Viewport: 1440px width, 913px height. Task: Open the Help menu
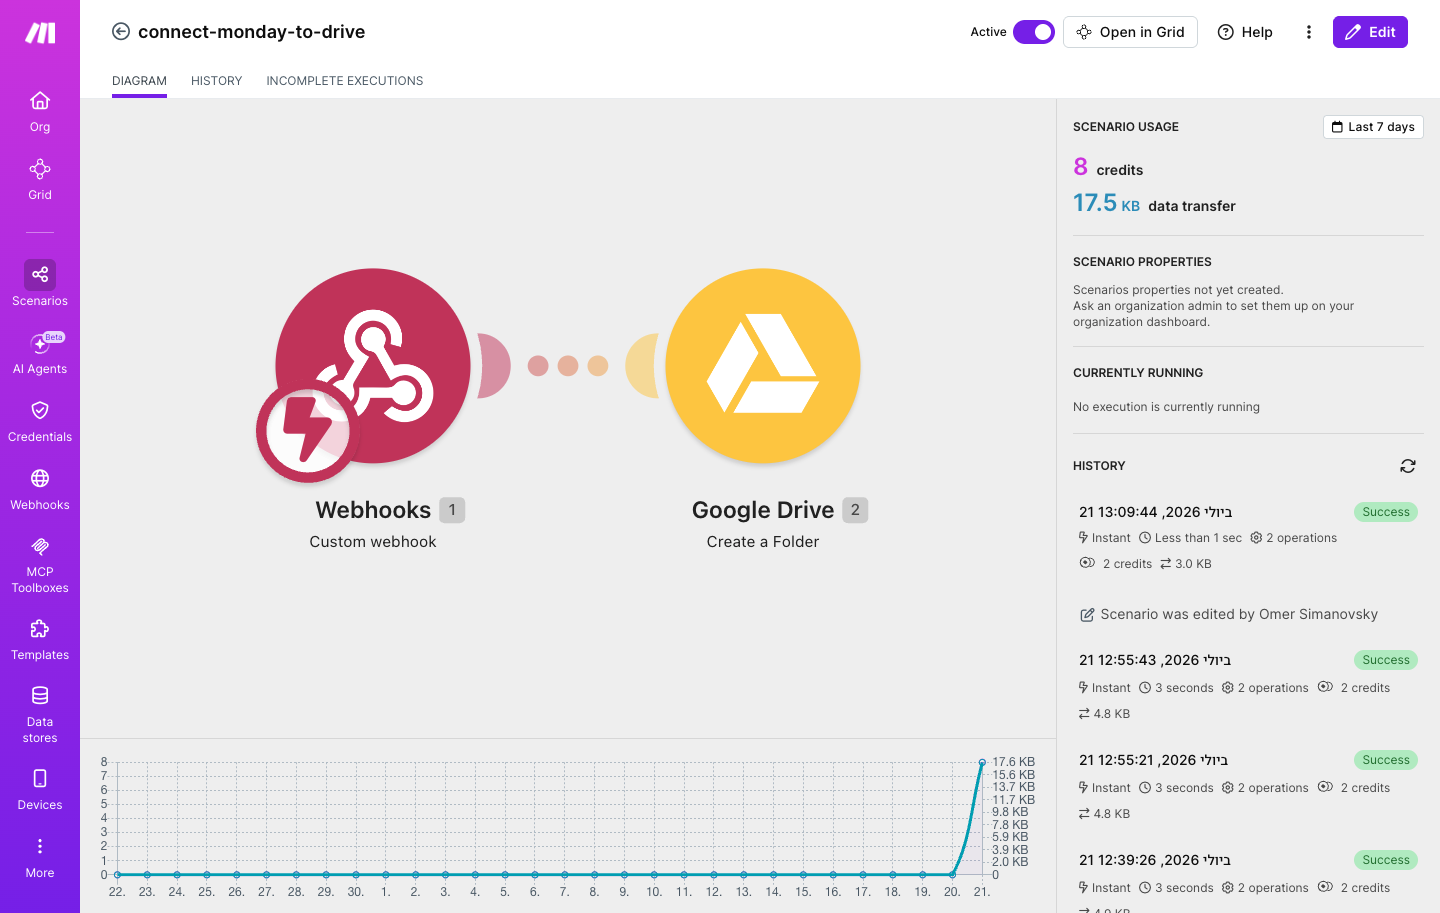pos(1245,32)
